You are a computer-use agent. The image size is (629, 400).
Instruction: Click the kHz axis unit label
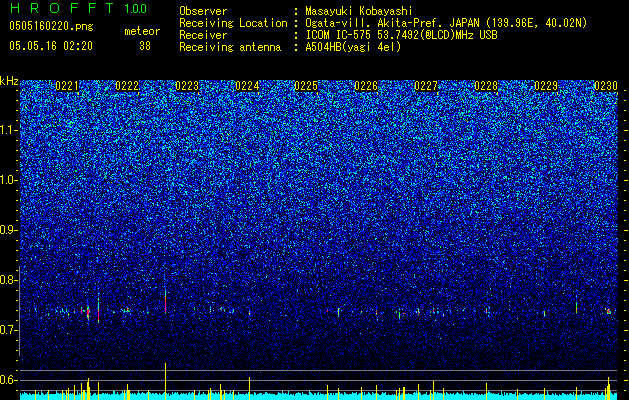pos(9,81)
